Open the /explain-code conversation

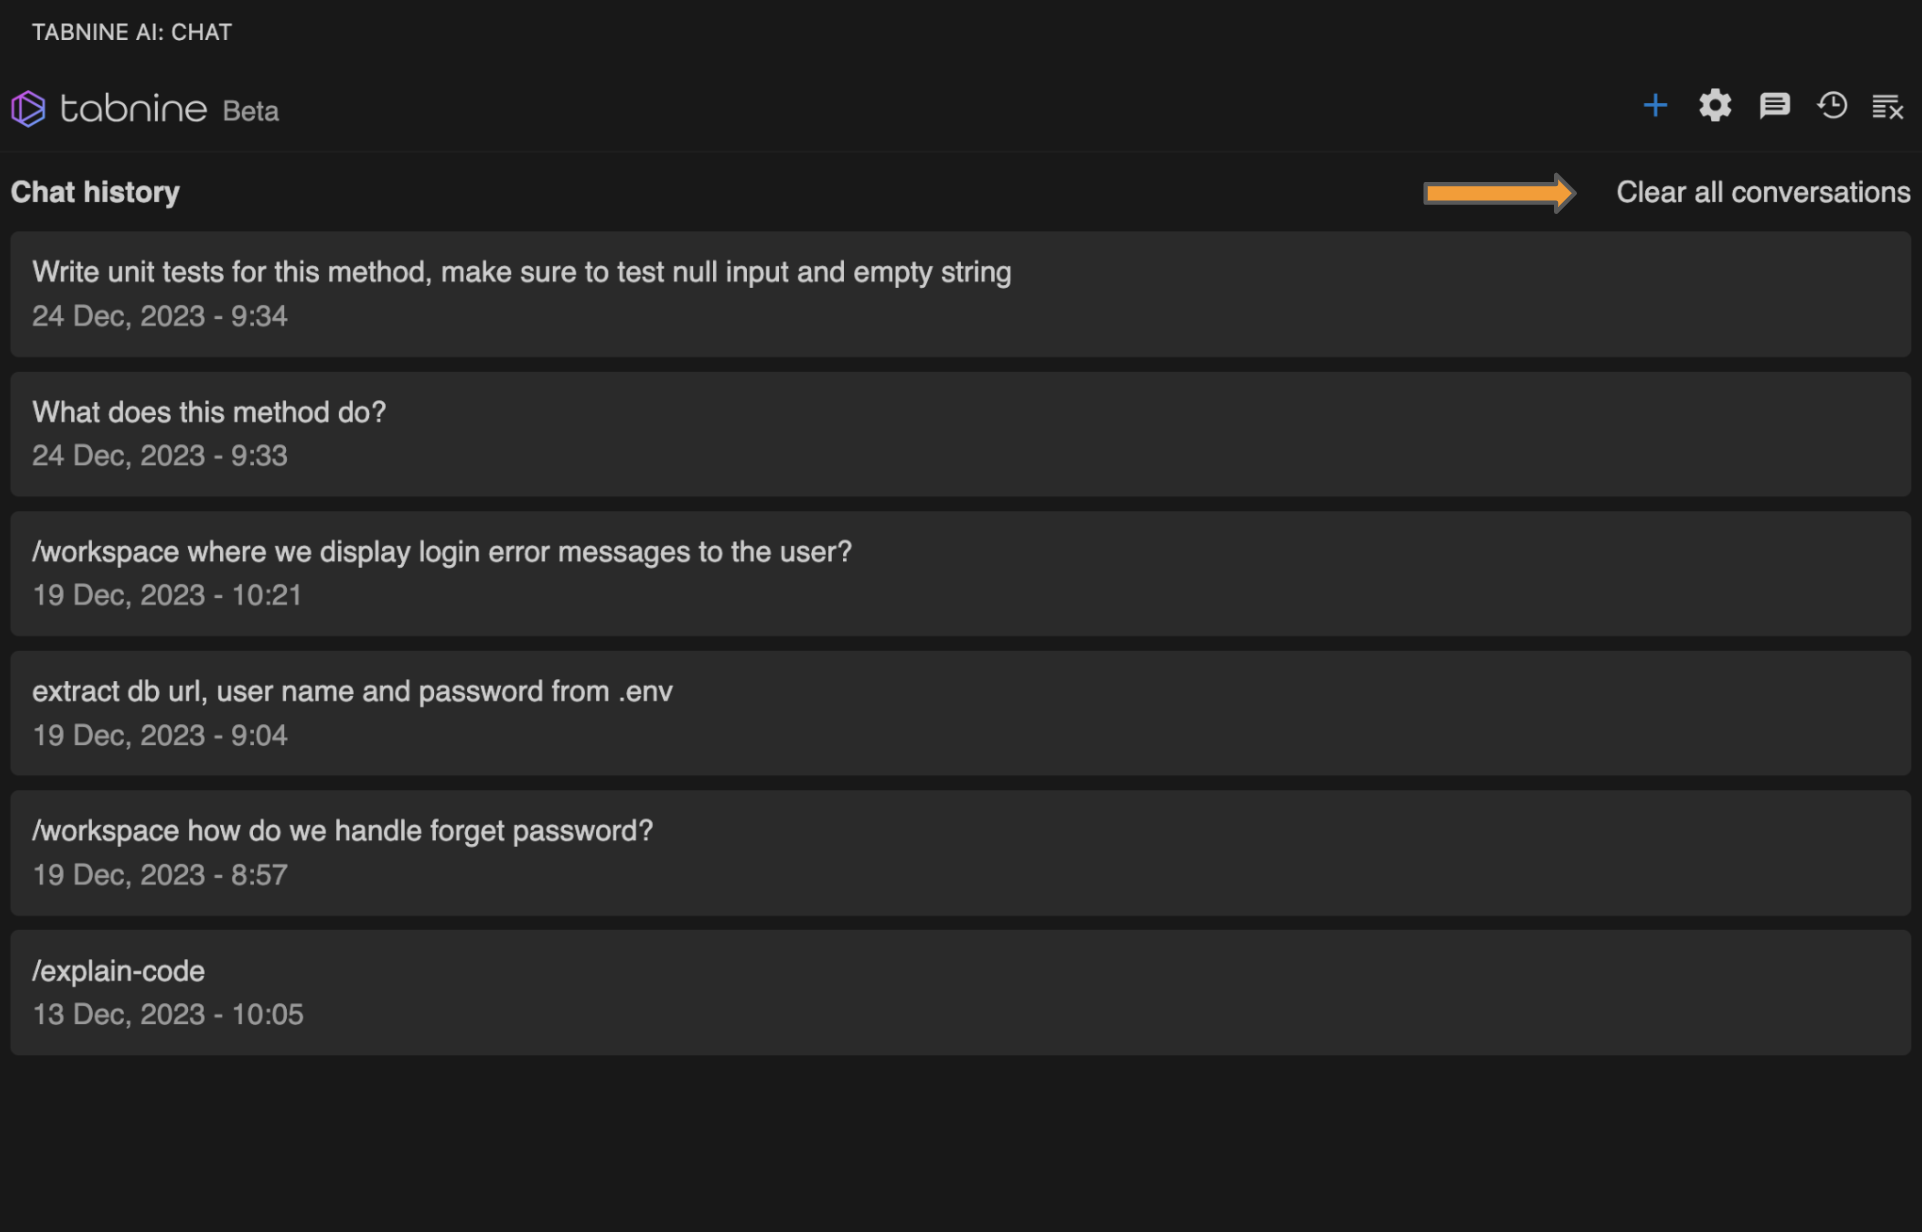[x=118, y=971]
